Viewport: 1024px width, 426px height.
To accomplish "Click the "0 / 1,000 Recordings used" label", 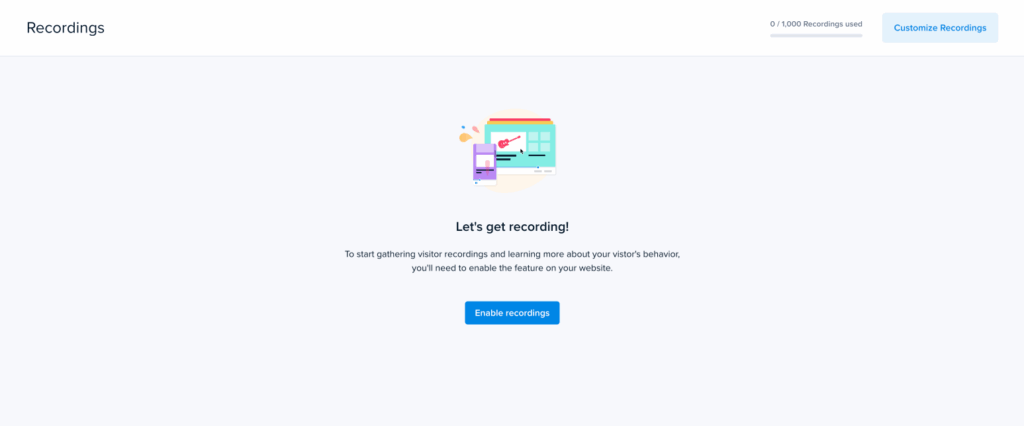I will tap(816, 24).
